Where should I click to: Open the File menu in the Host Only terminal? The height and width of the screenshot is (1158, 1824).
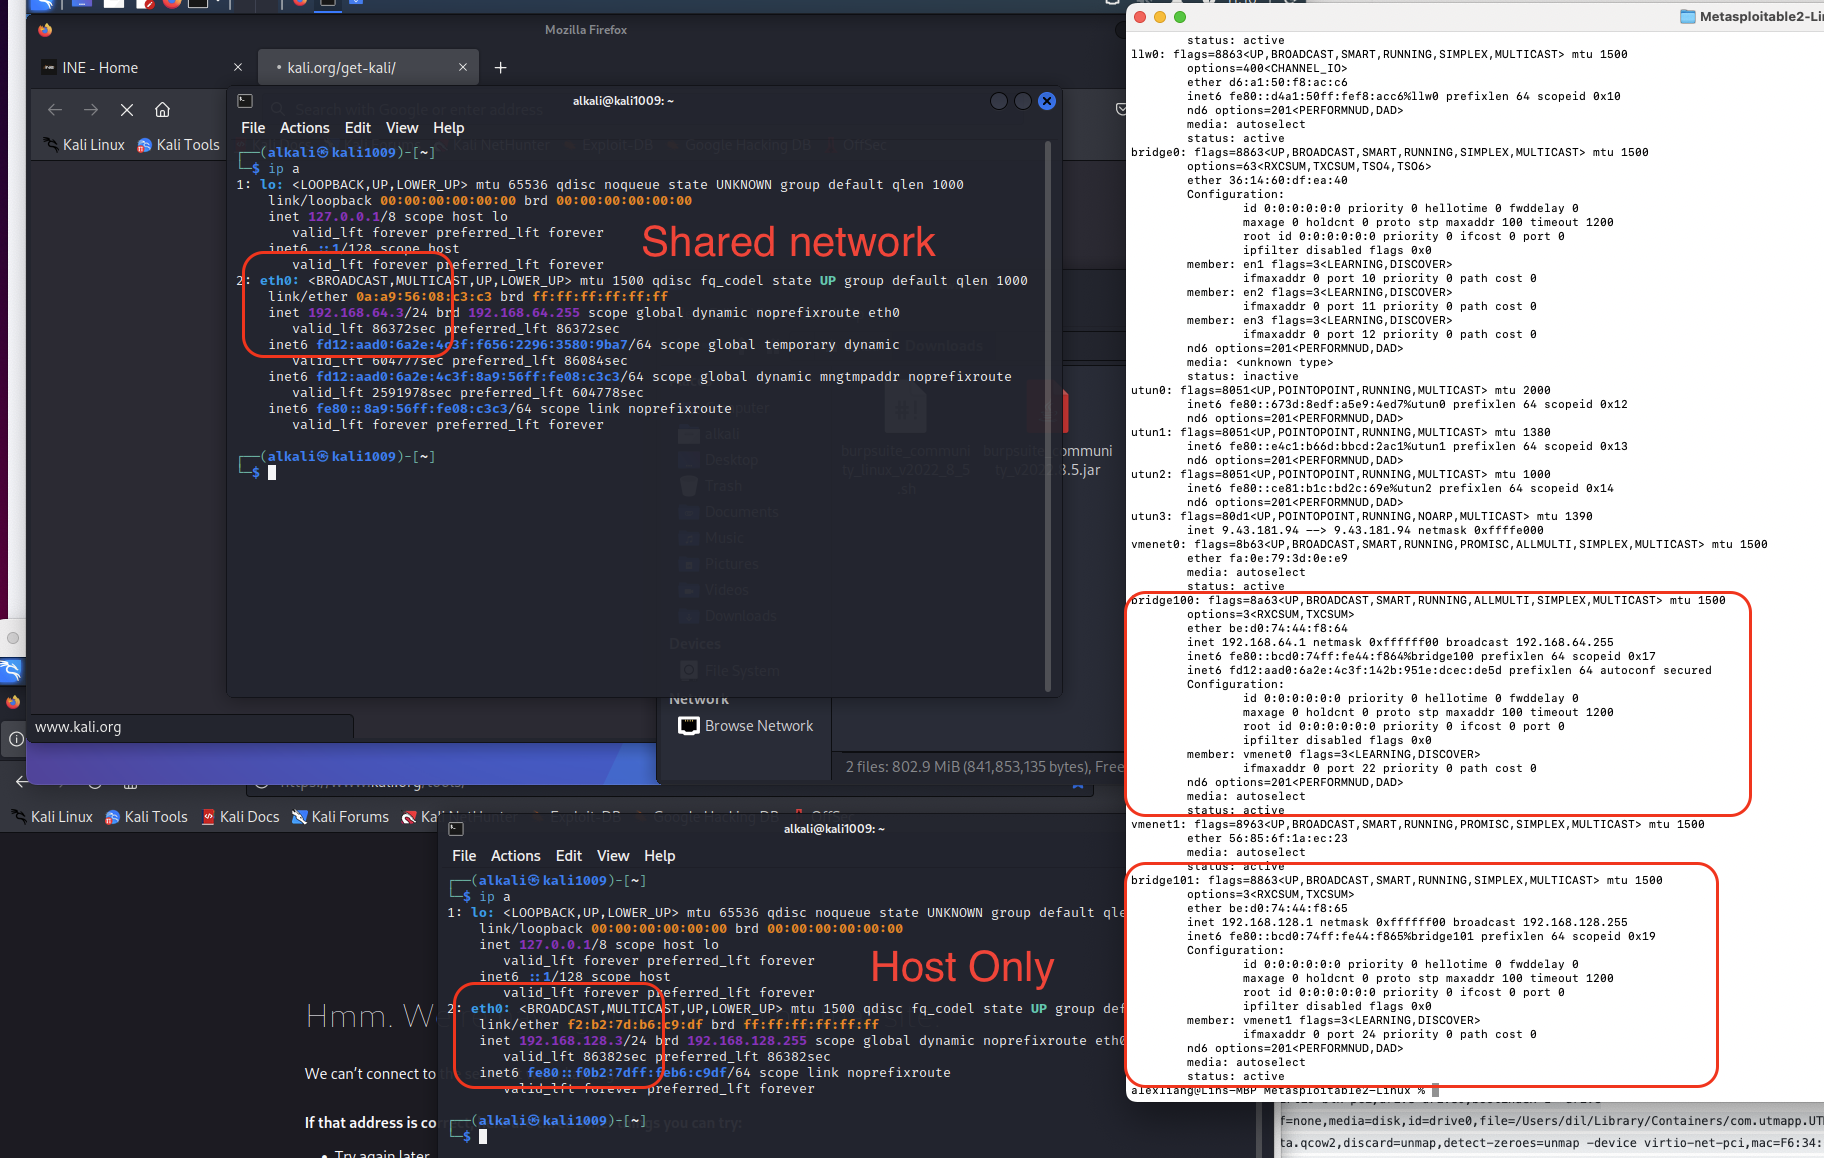point(464,856)
